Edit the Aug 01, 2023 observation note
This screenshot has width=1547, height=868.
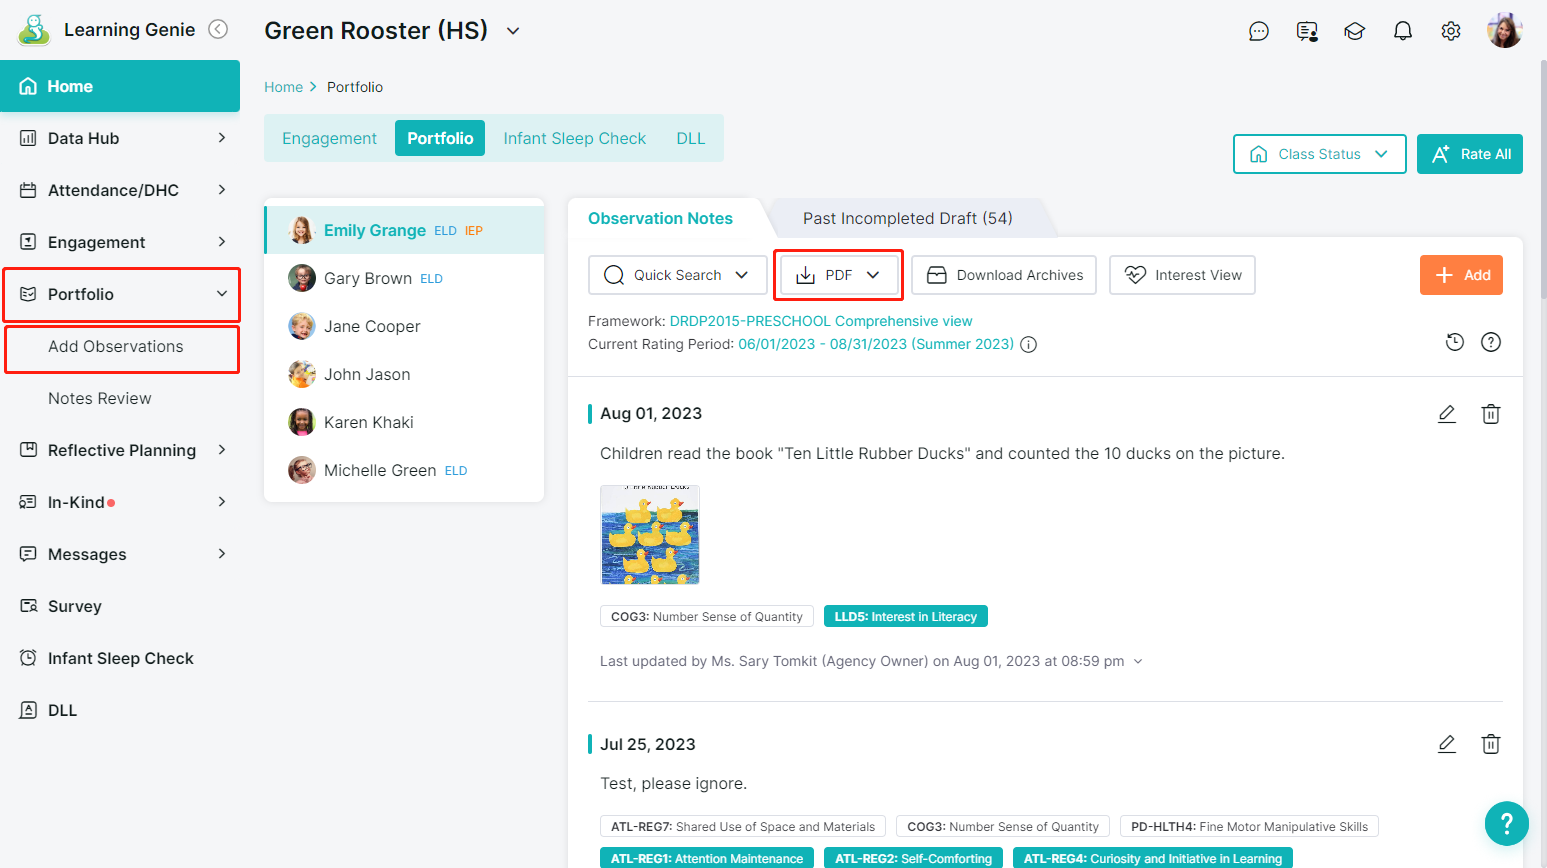1447,414
